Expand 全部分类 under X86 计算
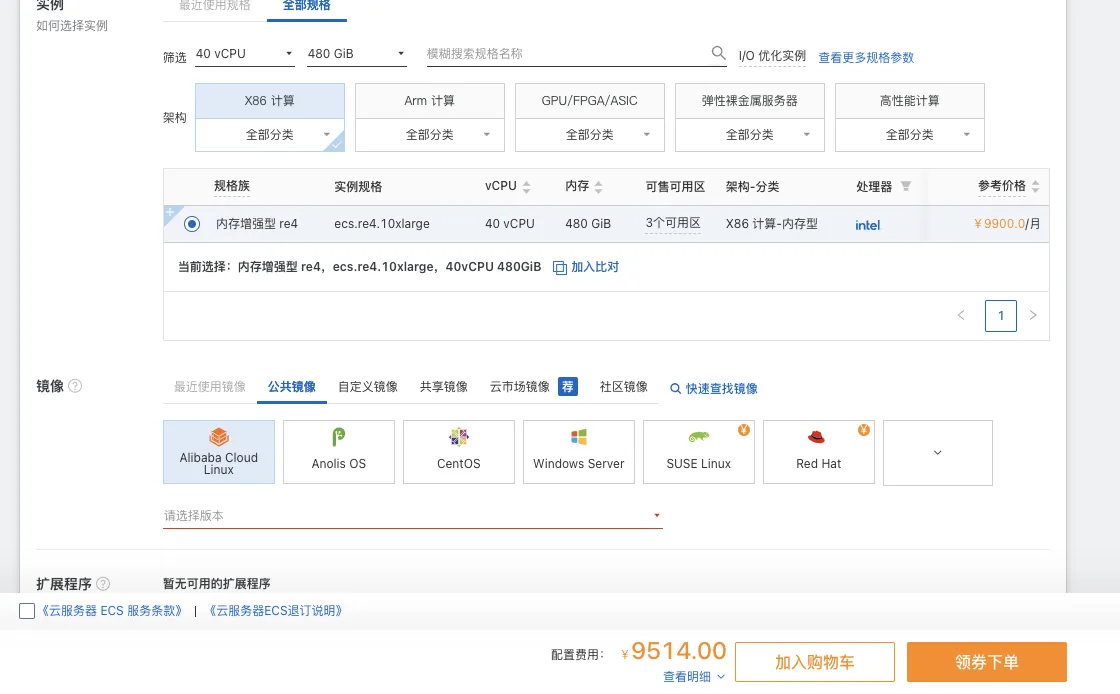Viewport: 1120px width, 694px height. pyautogui.click(x=270, y=135)
